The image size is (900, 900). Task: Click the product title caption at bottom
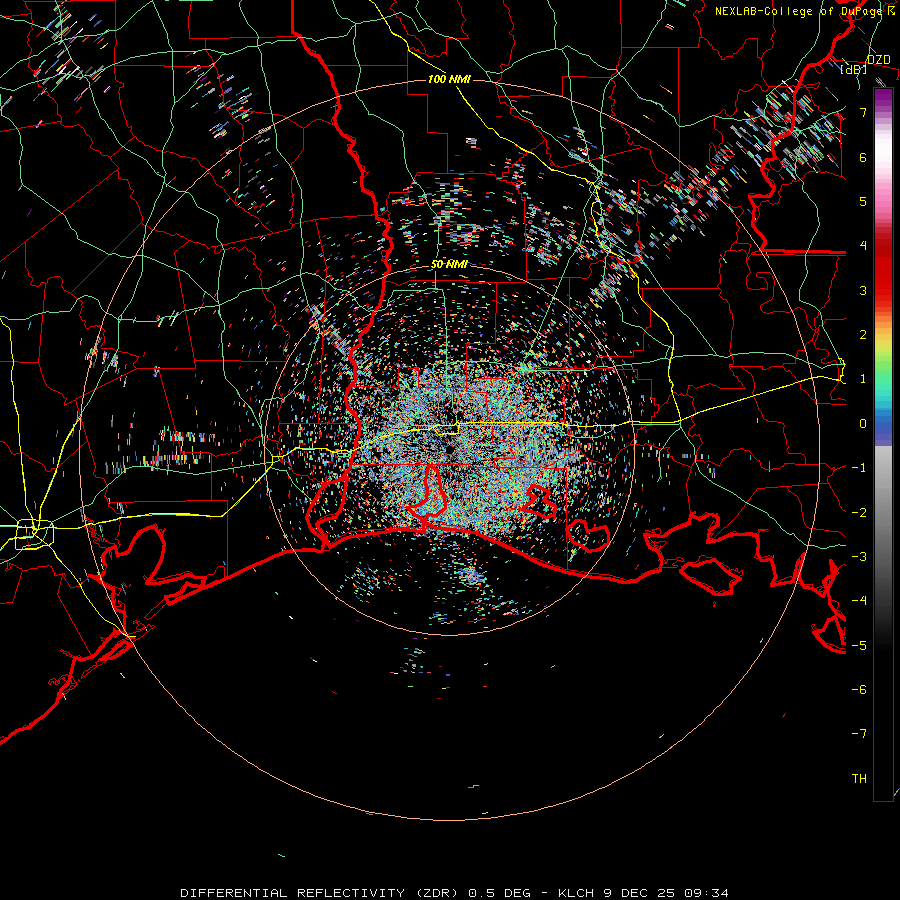[x=454, y=893]
